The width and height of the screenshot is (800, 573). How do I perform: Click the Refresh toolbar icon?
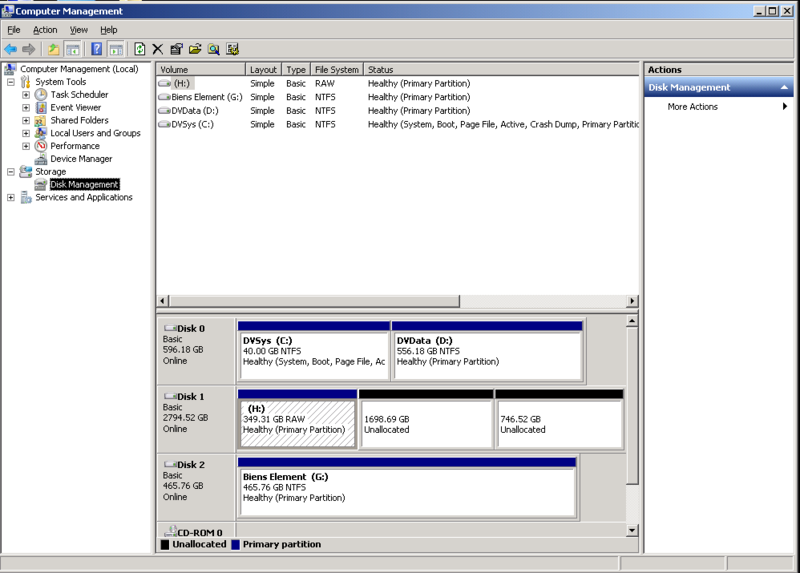140,49
